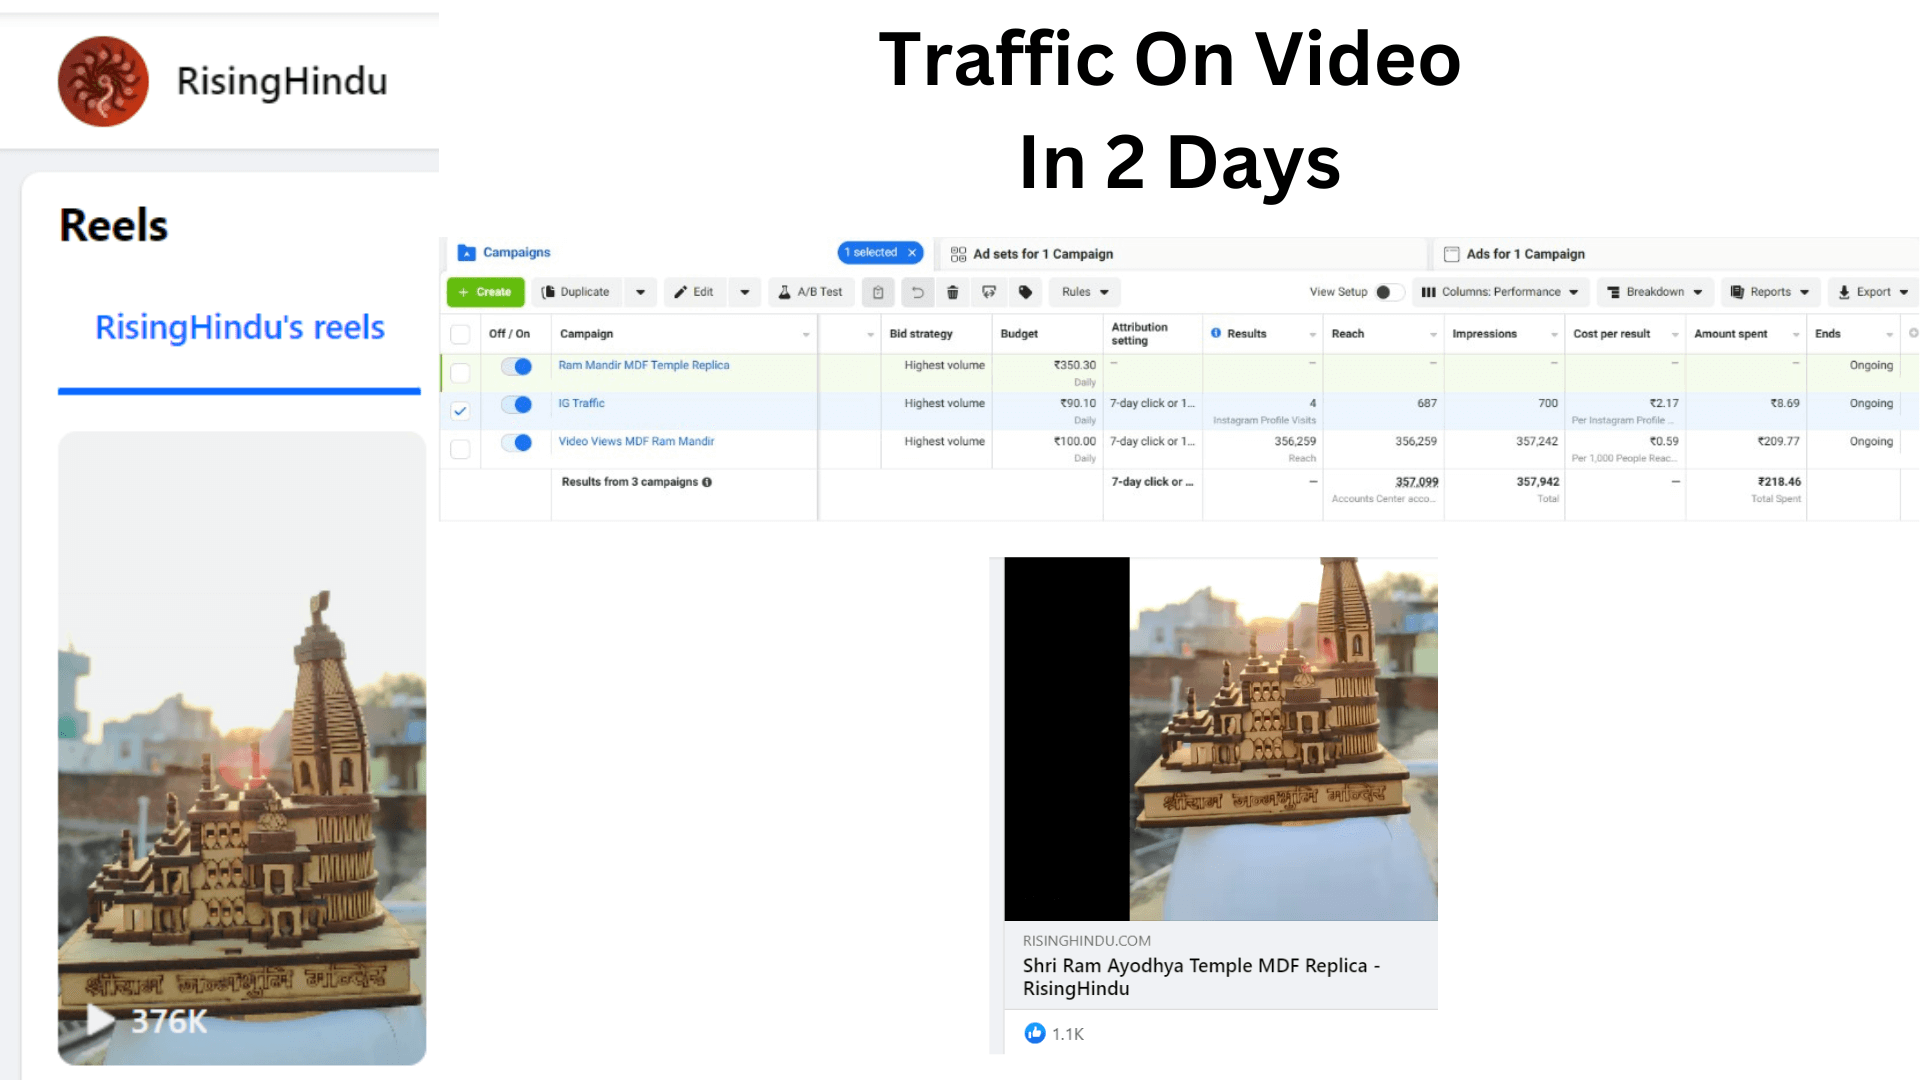Screen dimensions: 1920x1080
Task: Click the Duplicate campaign icon
Action: 576,292
